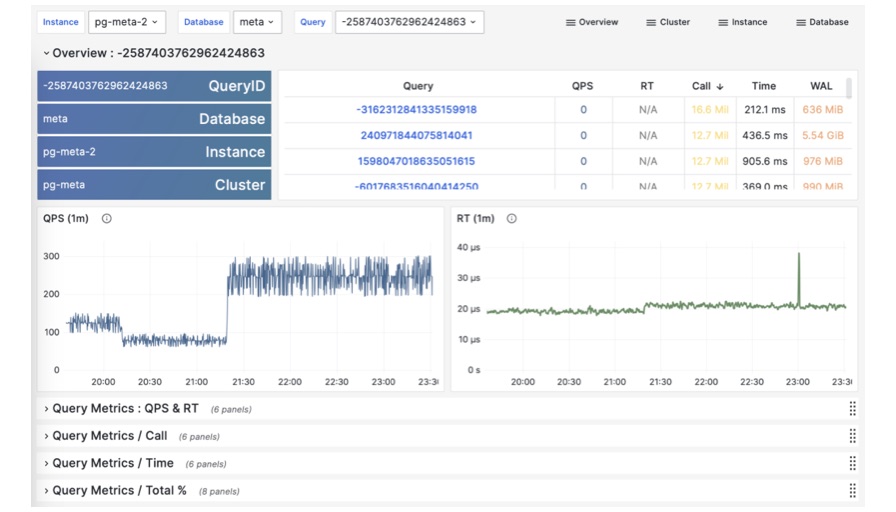Screen dimensions: 896x512
Task: Click drag handle on Query Metrics / Total % row
Action: [x=852, y=490]
